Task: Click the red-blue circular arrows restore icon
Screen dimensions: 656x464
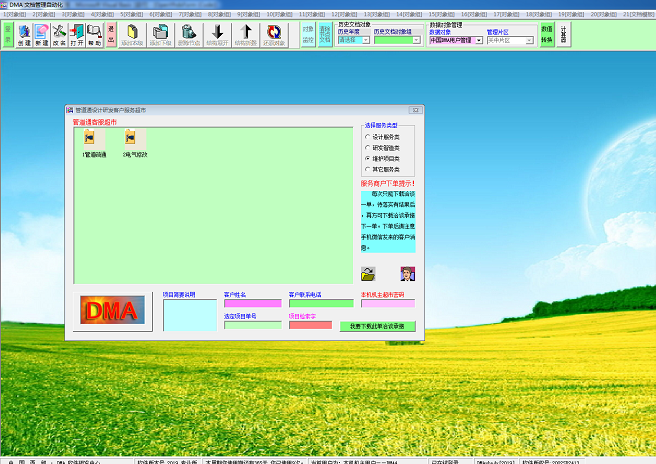Action: (x=274, y=35)
